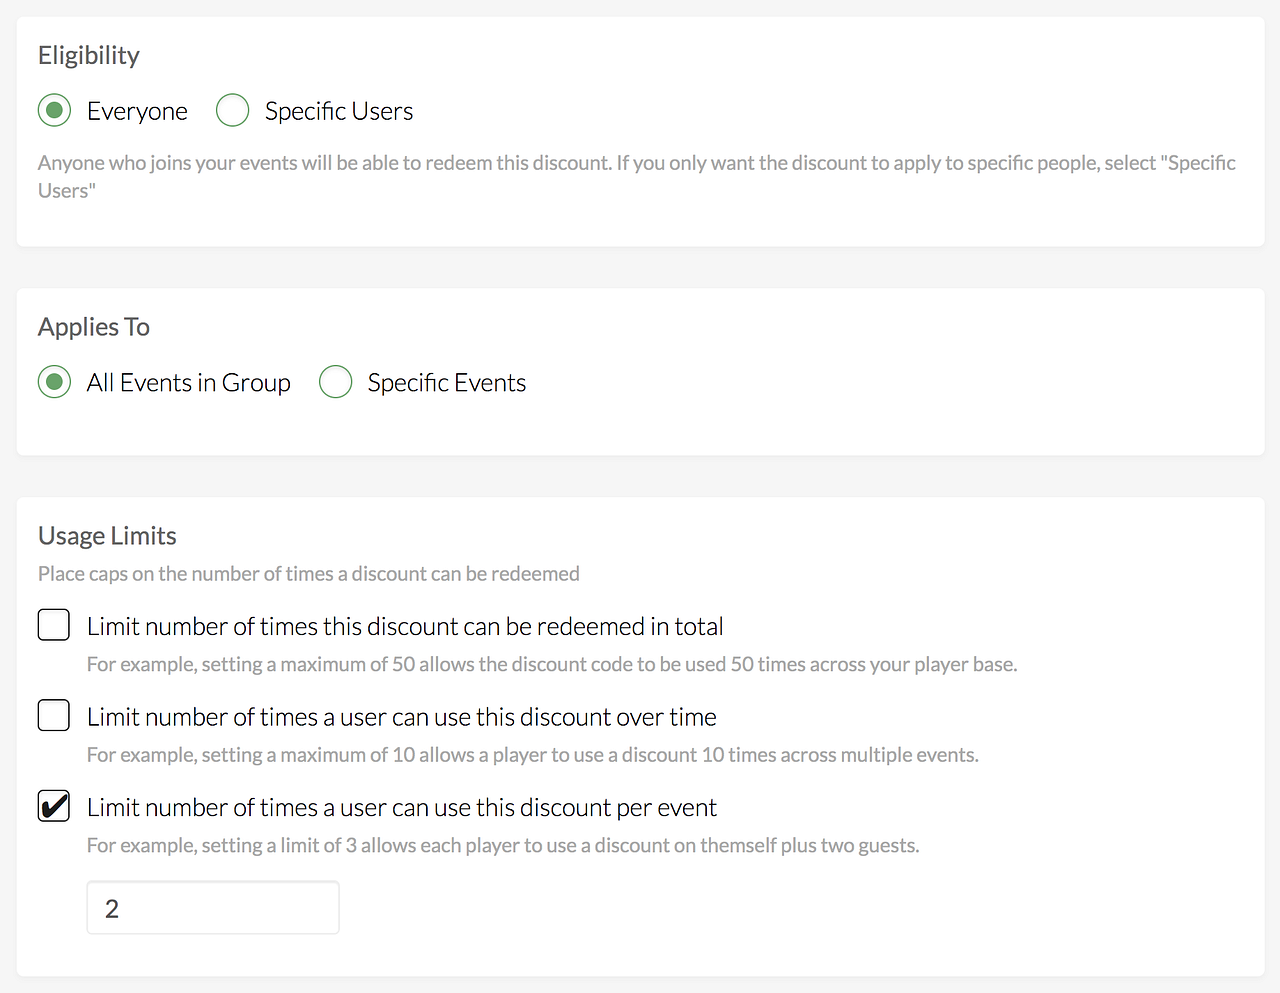Tick the per-user over time limit checkbox

54,716
